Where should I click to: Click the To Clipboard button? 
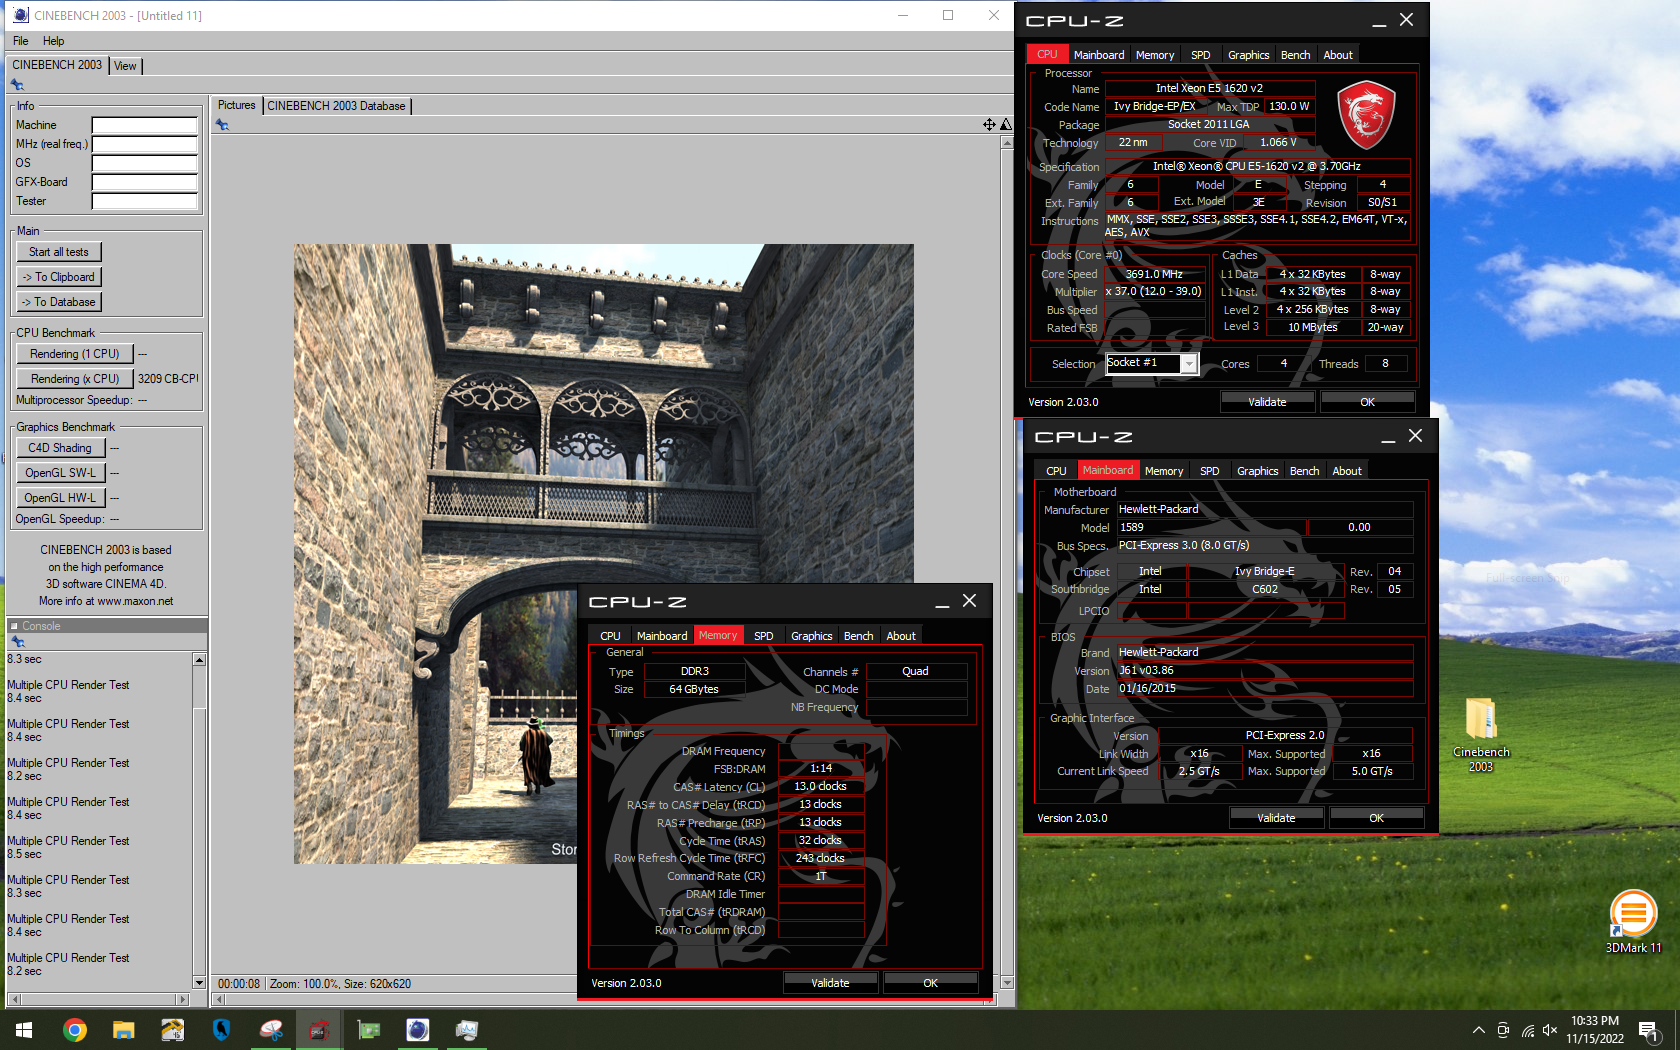59,277
